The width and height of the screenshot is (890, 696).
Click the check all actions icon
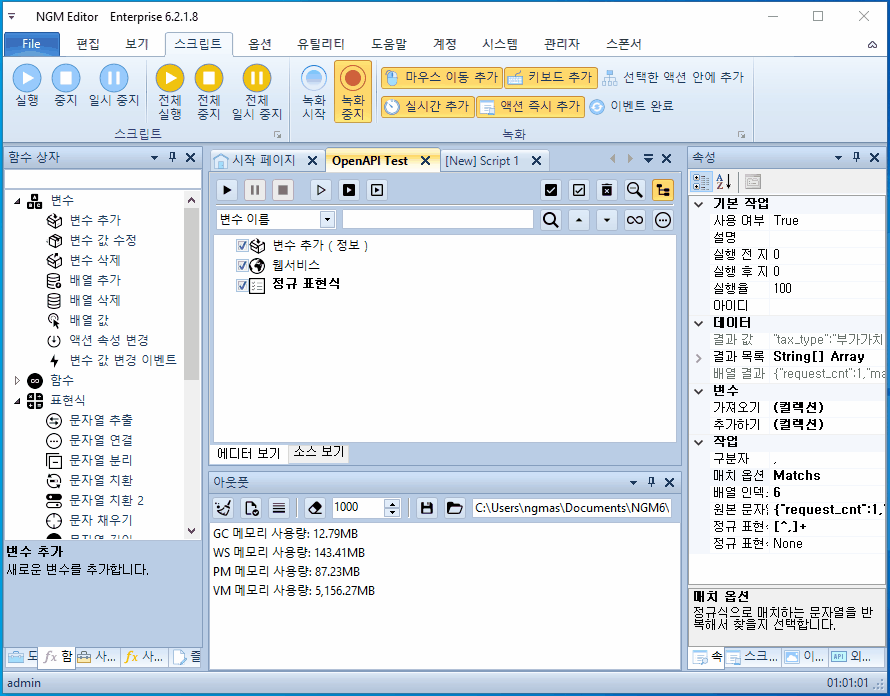pyautogui.click(x=551, y=190)
